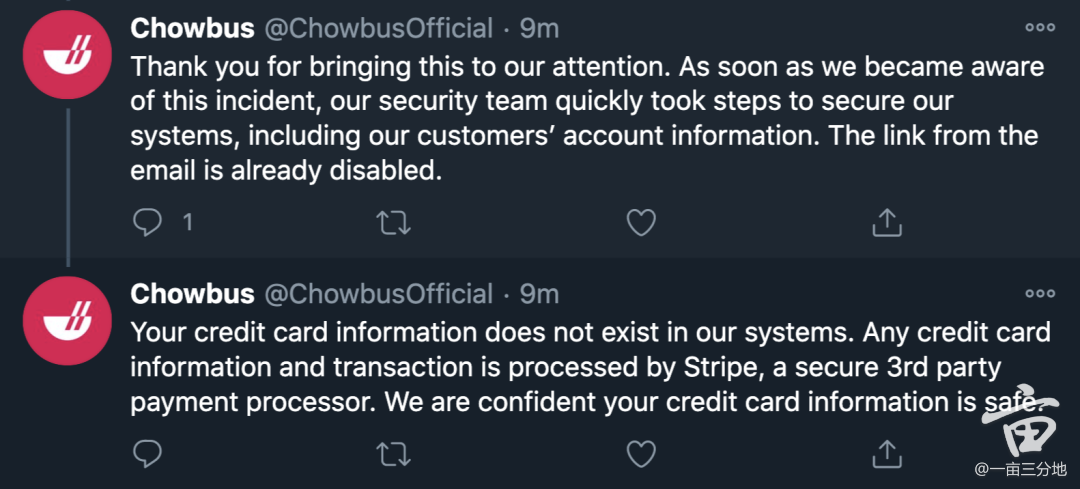1080x489 pixels.
Task: Open the 9m timestamp of second tweet
Action: coord(539,294)
